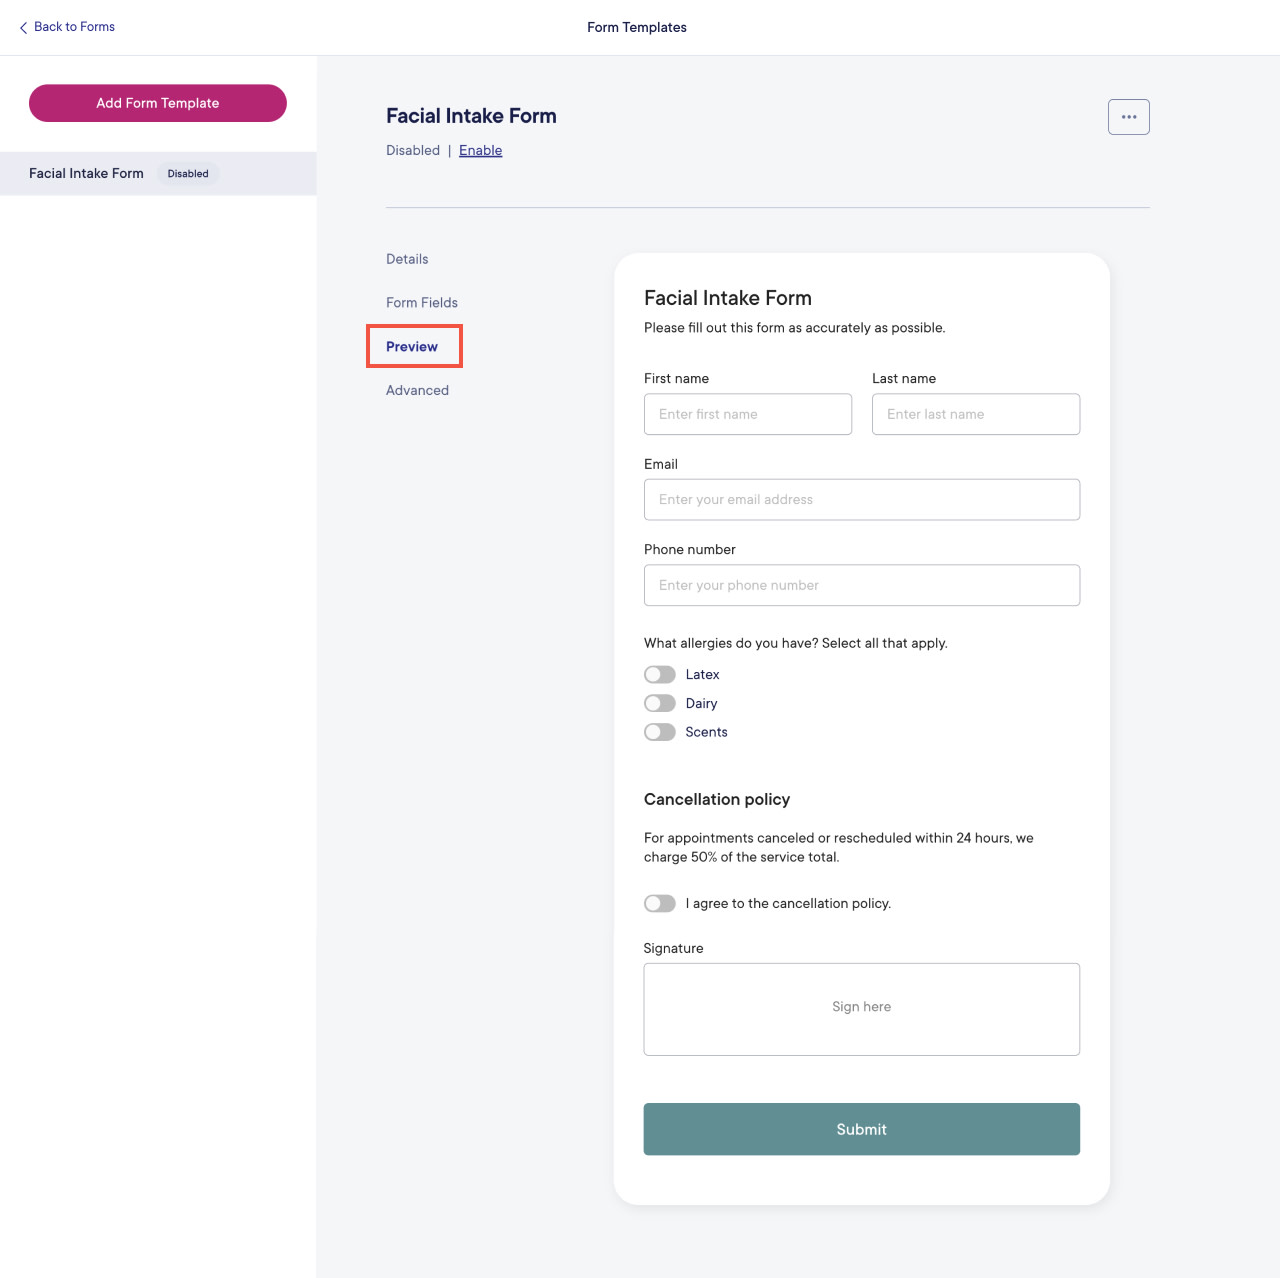
Task: Click the back chevron arrow icon
Action: (x=24, y=27)
